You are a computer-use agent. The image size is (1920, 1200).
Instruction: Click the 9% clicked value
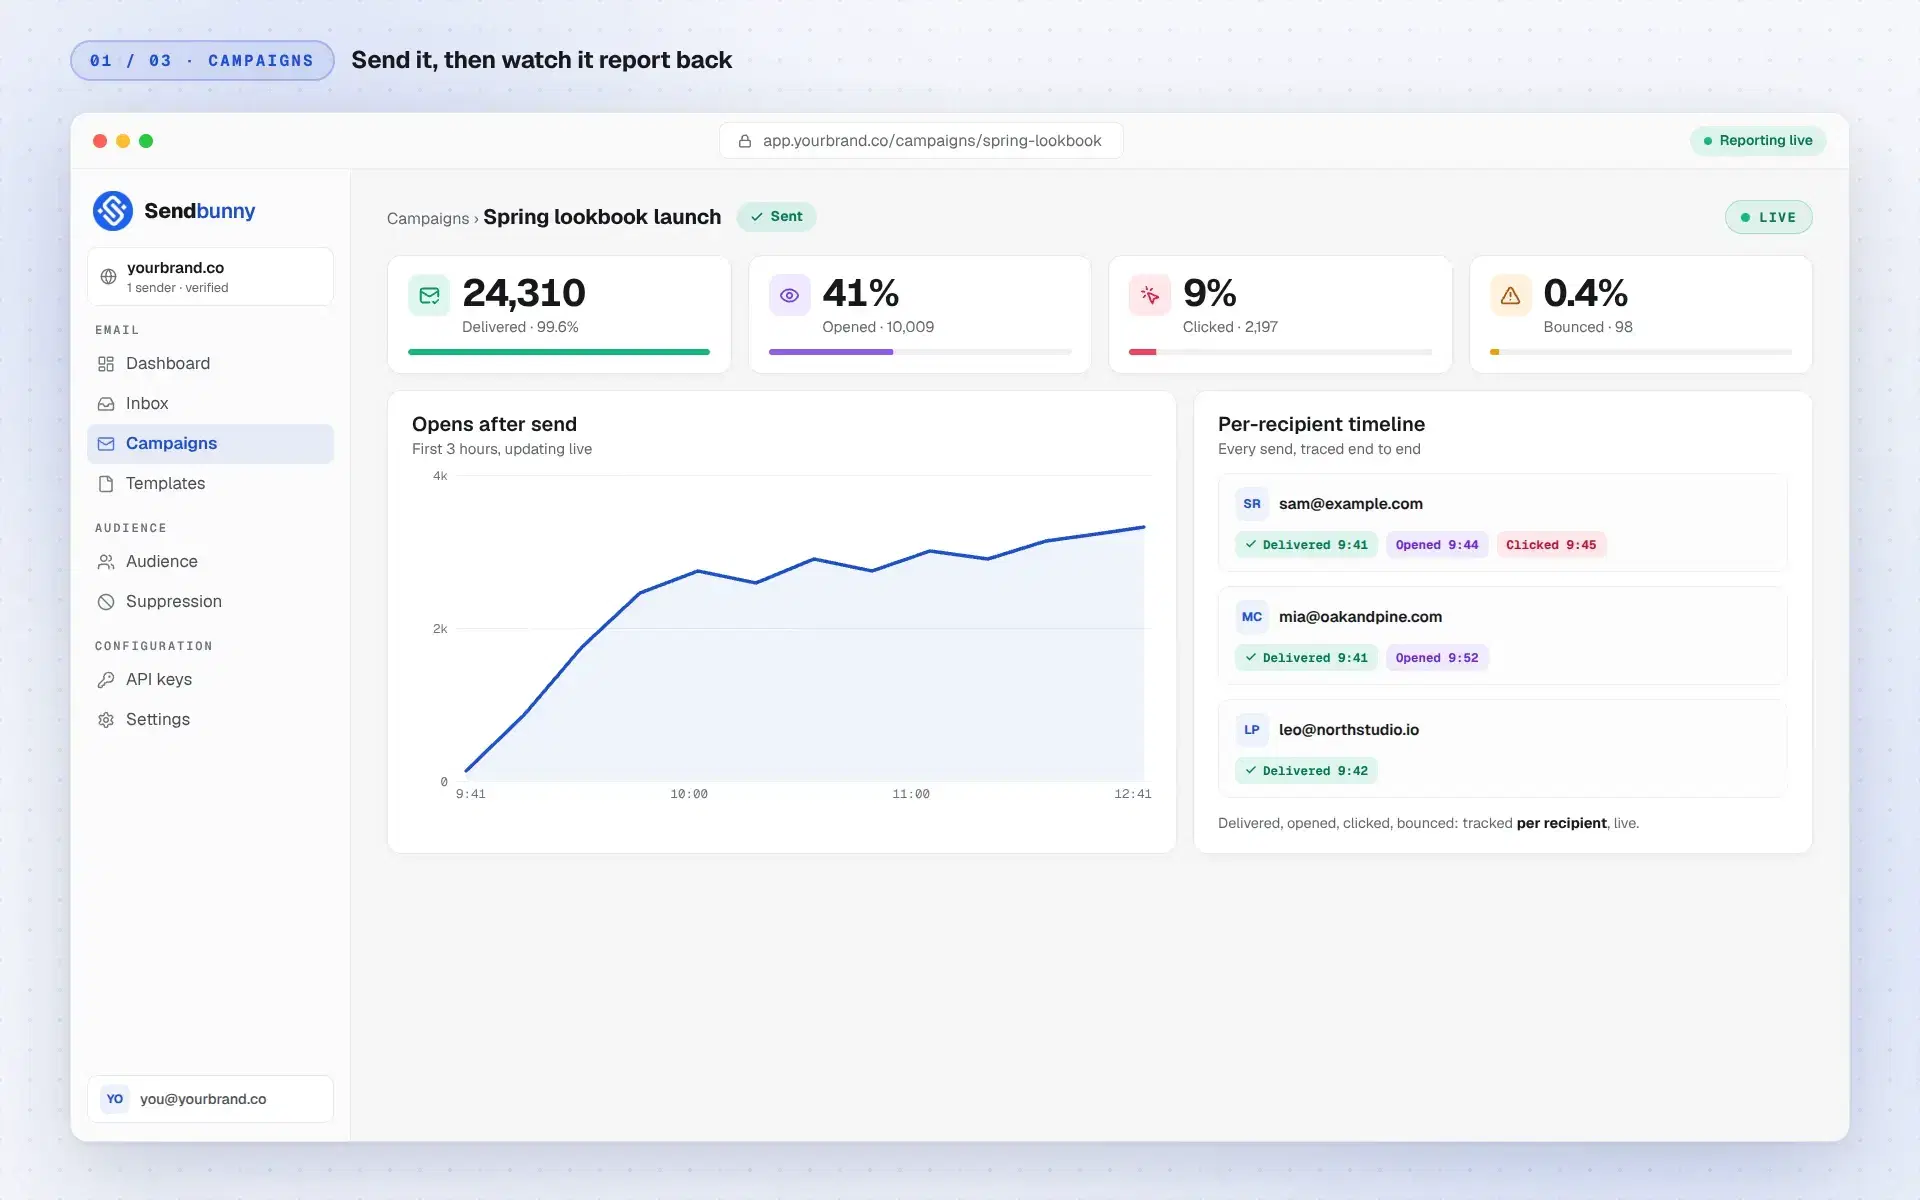click(x=1209, y=293)
